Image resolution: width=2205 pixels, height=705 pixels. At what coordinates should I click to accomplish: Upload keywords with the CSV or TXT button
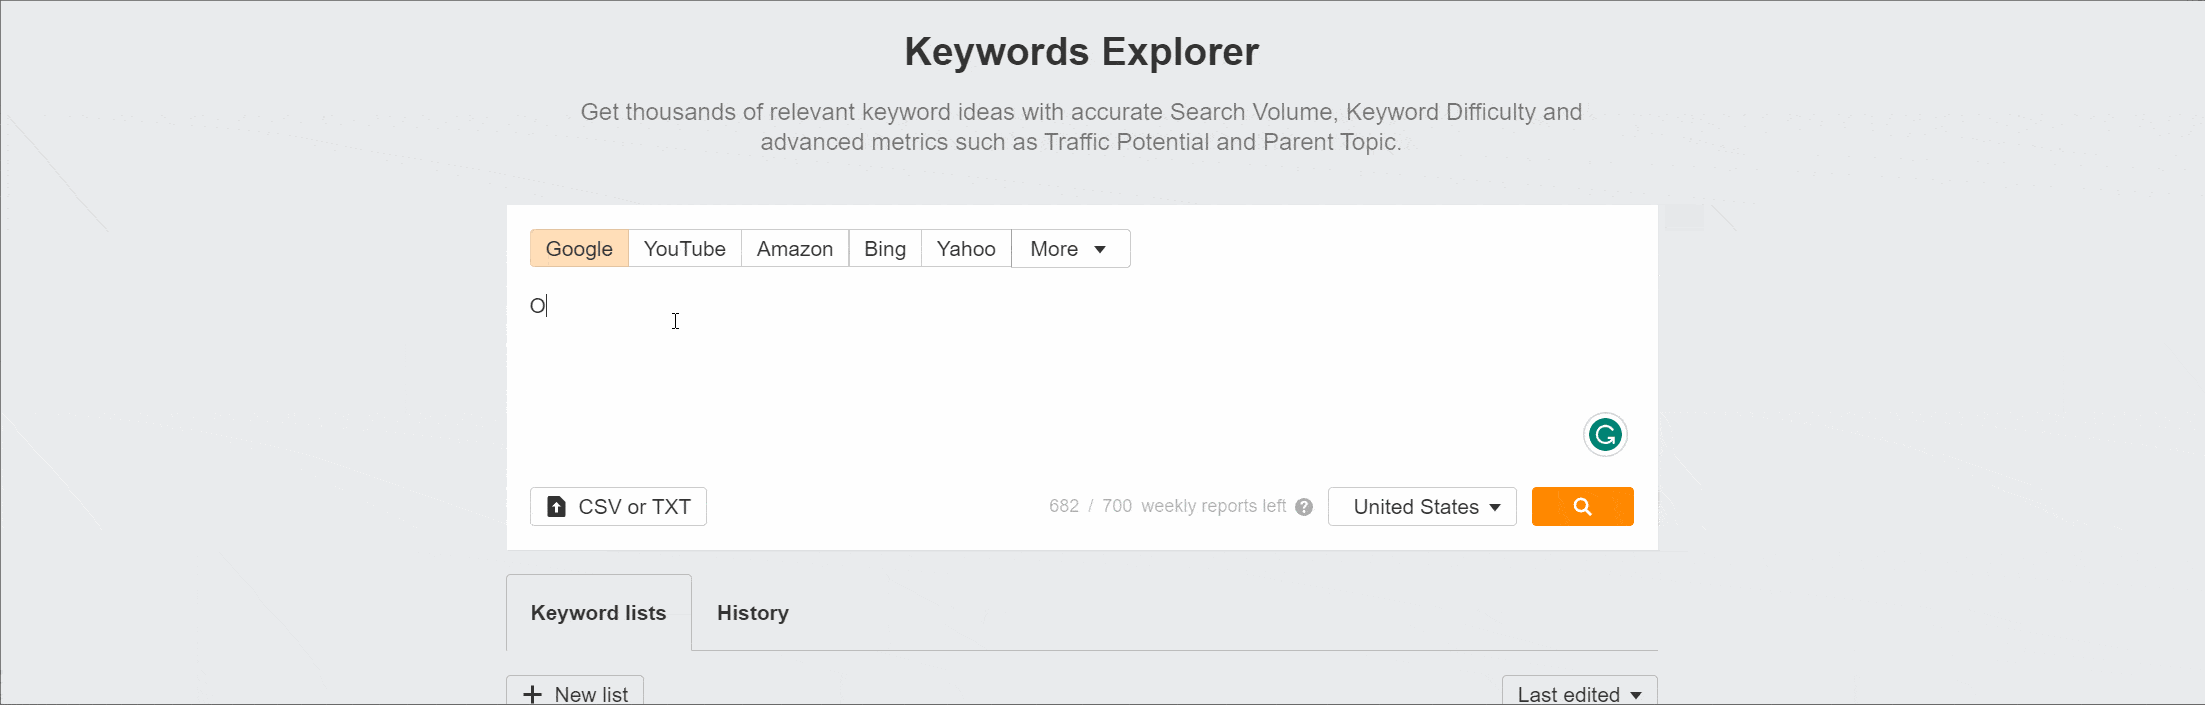coord(618,507)
